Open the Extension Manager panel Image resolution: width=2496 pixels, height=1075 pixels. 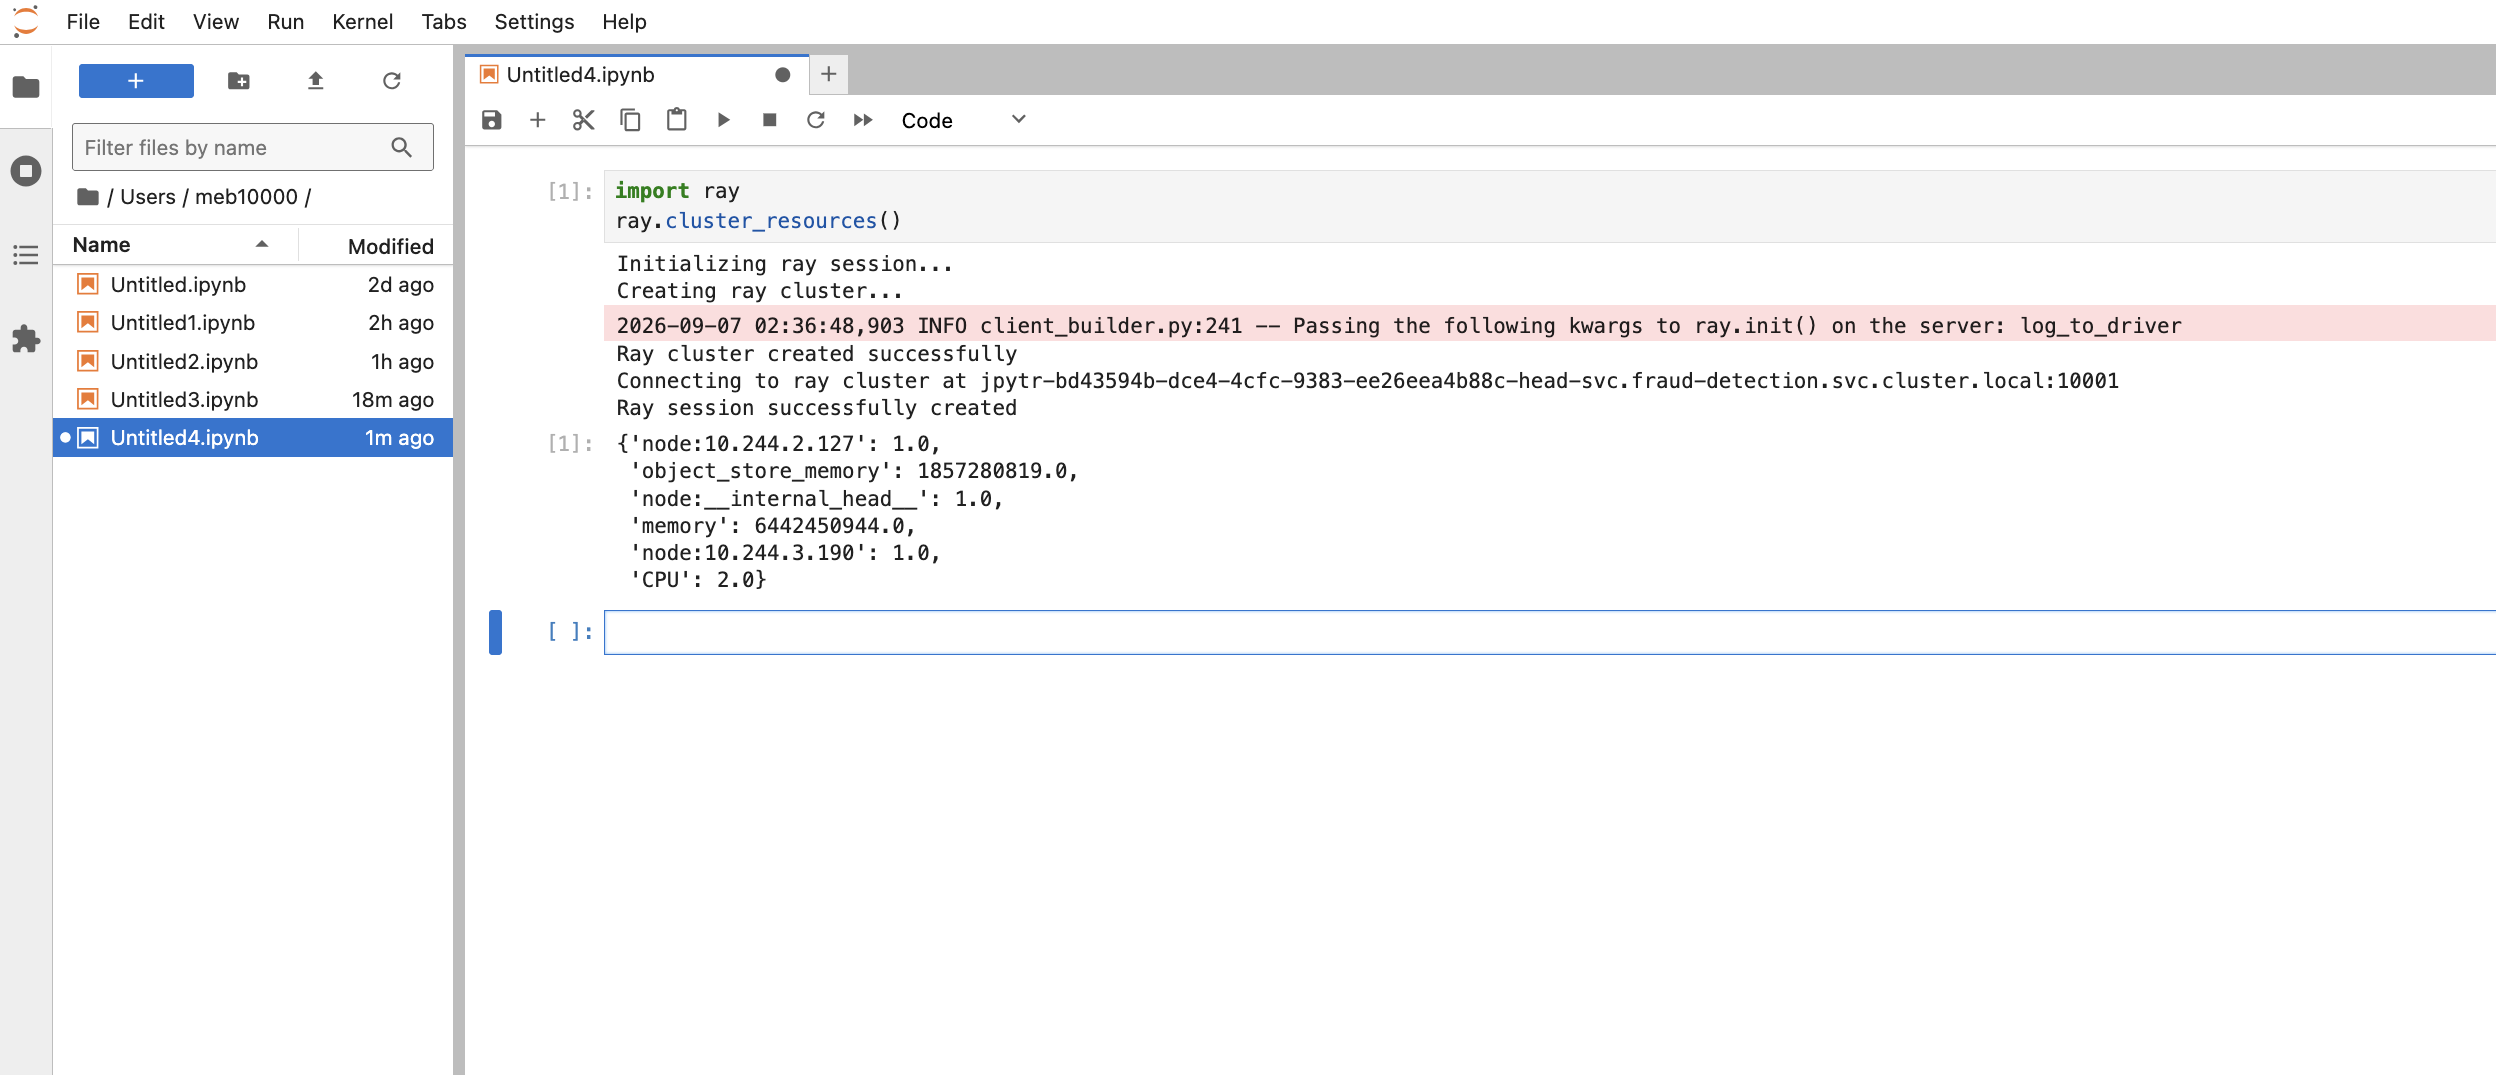coord(26,339)
